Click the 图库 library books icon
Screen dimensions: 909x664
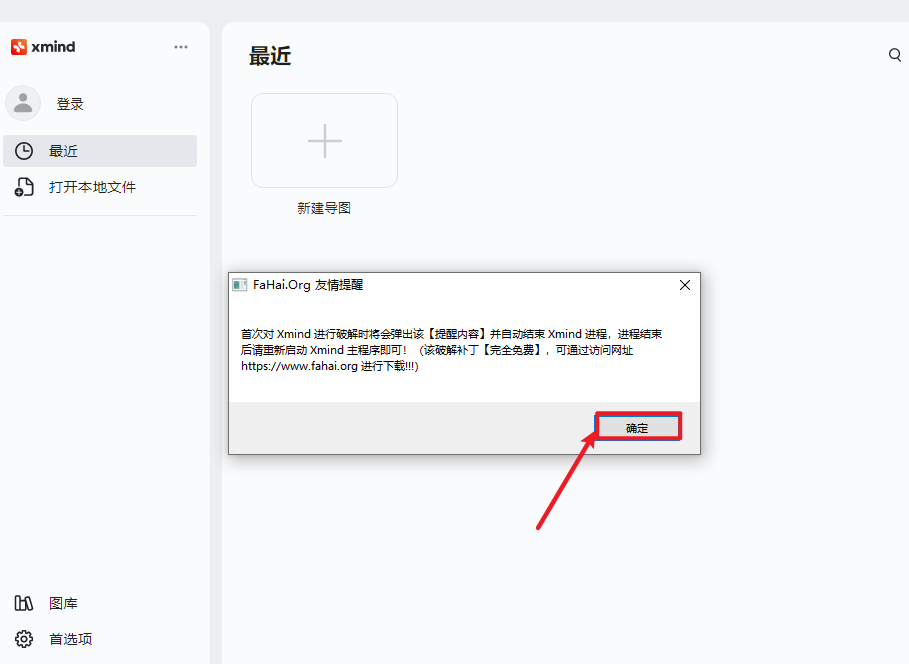pyautogui.click(x=24, y=603)
